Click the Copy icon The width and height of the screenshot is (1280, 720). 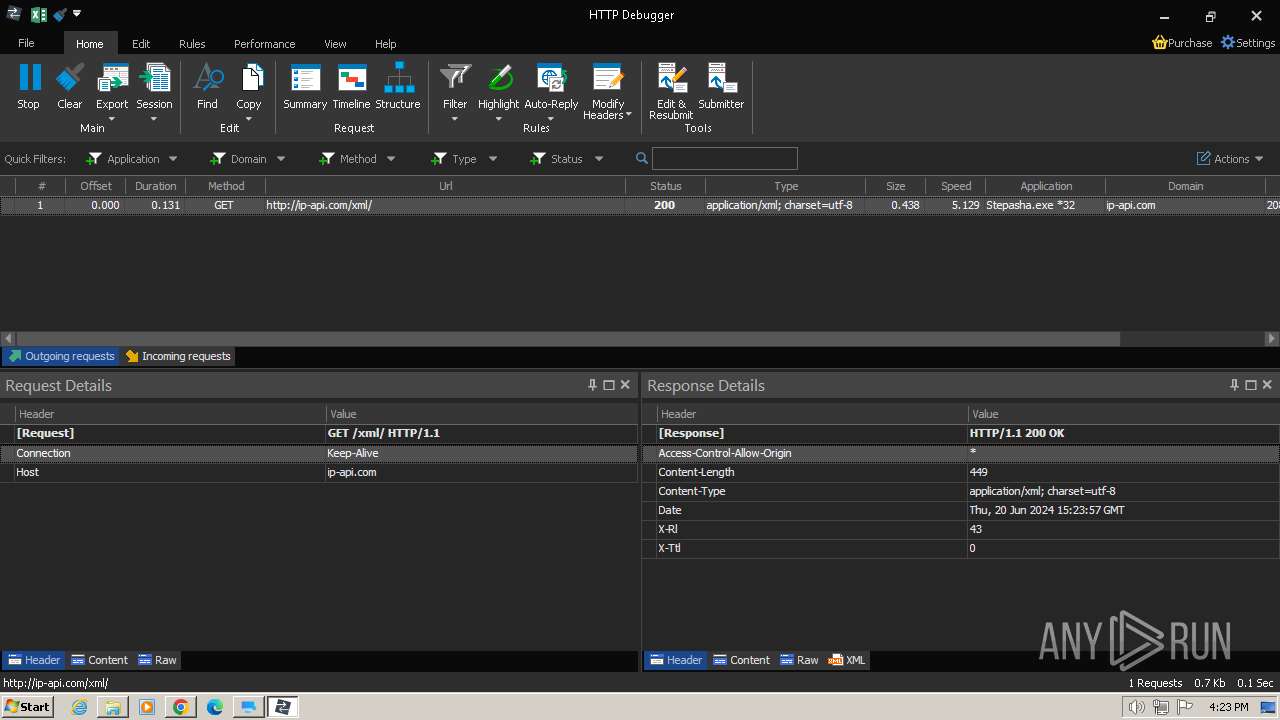pyautogui.click(x=249, y=78)
